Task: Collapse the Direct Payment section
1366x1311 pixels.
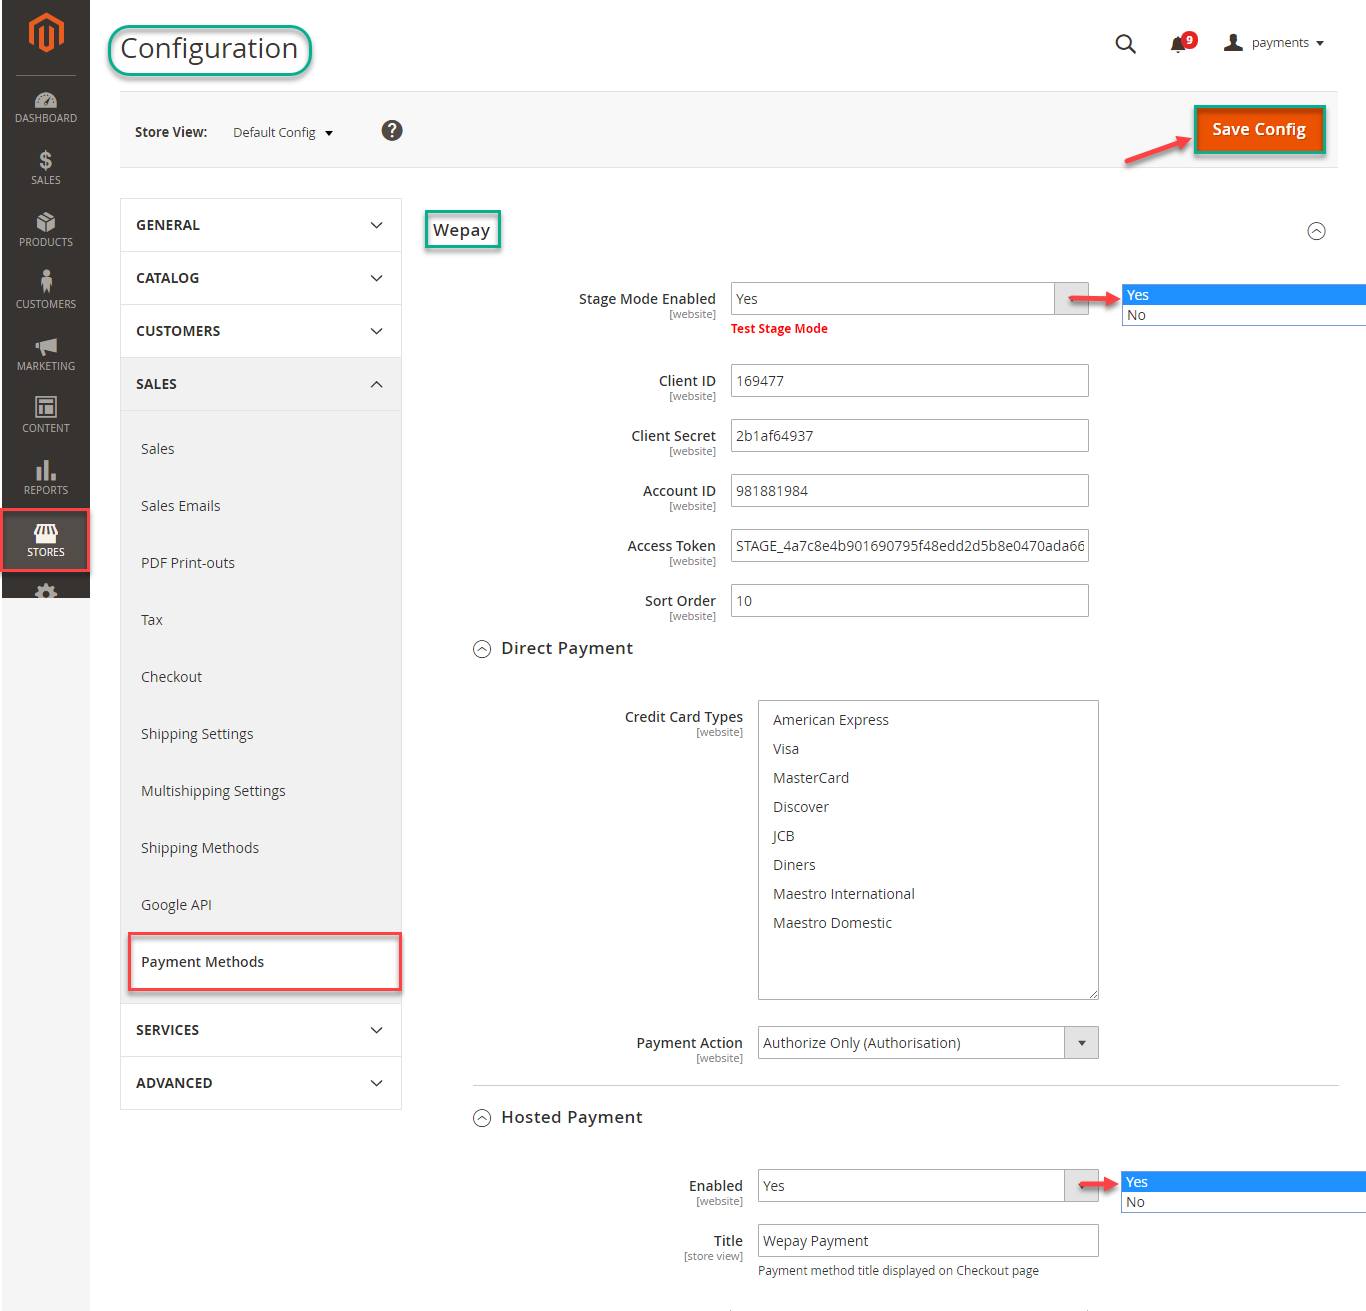Action: coord(482,649)
